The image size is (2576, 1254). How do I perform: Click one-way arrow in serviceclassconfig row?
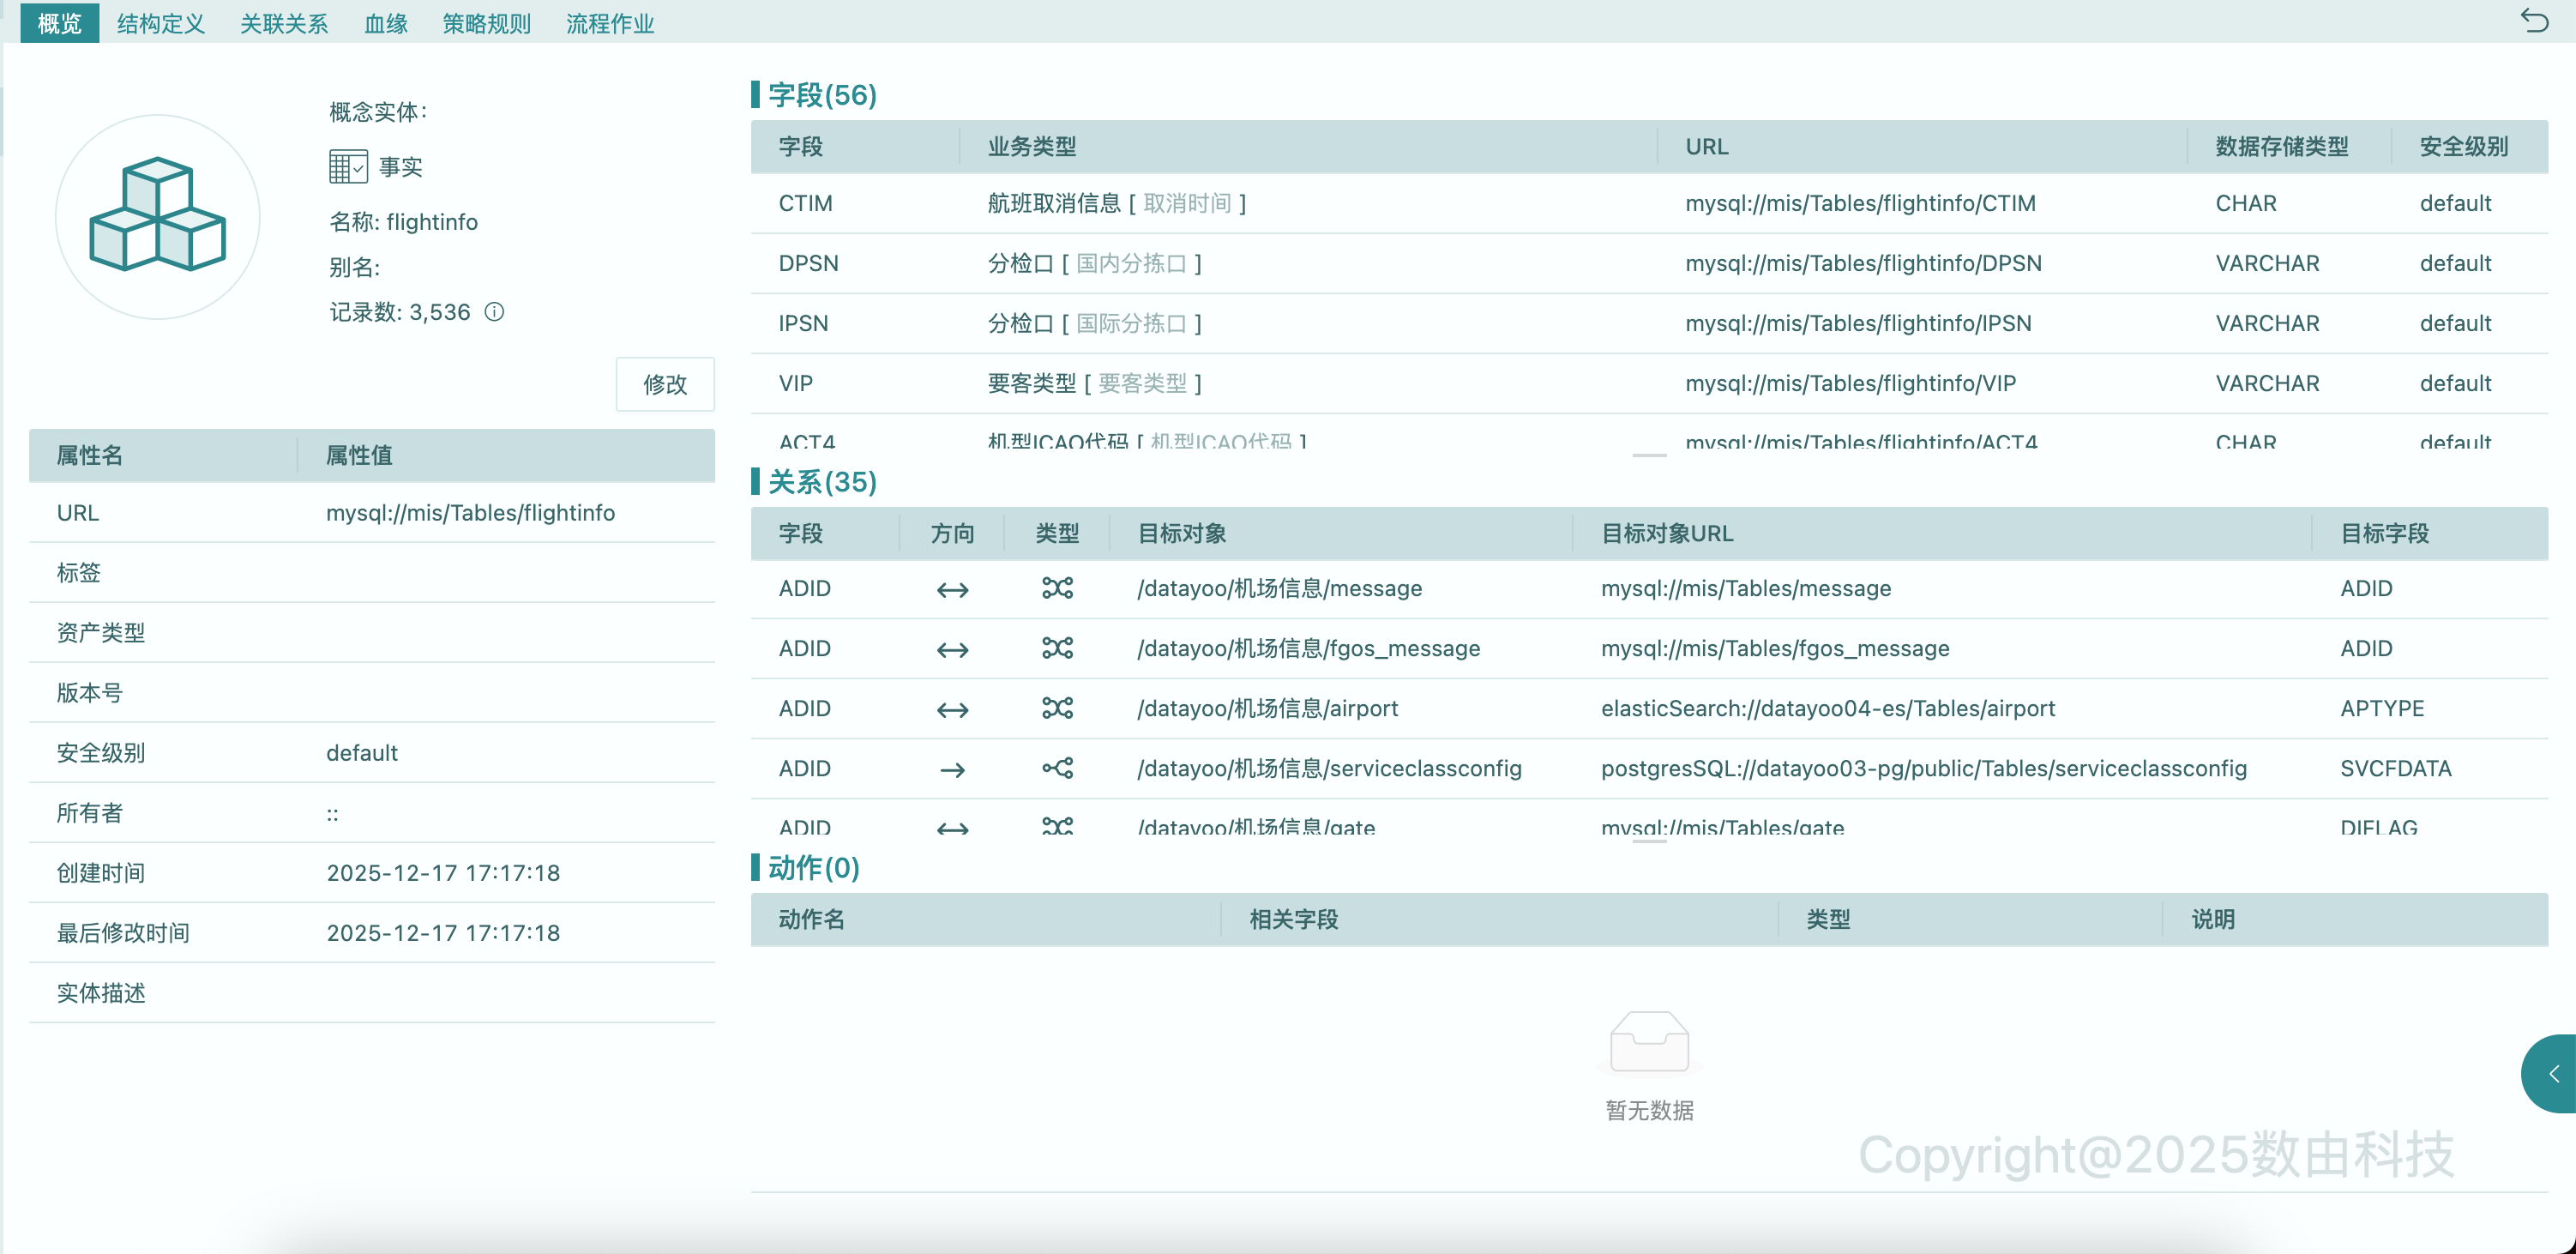(x=952, y=770)
